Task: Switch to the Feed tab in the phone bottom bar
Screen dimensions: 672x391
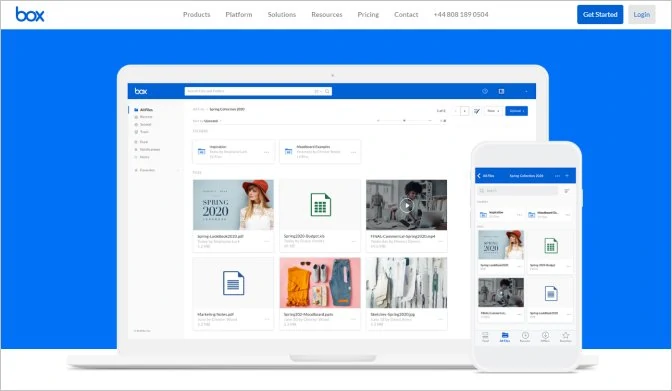Action: [x=485, y=337]
